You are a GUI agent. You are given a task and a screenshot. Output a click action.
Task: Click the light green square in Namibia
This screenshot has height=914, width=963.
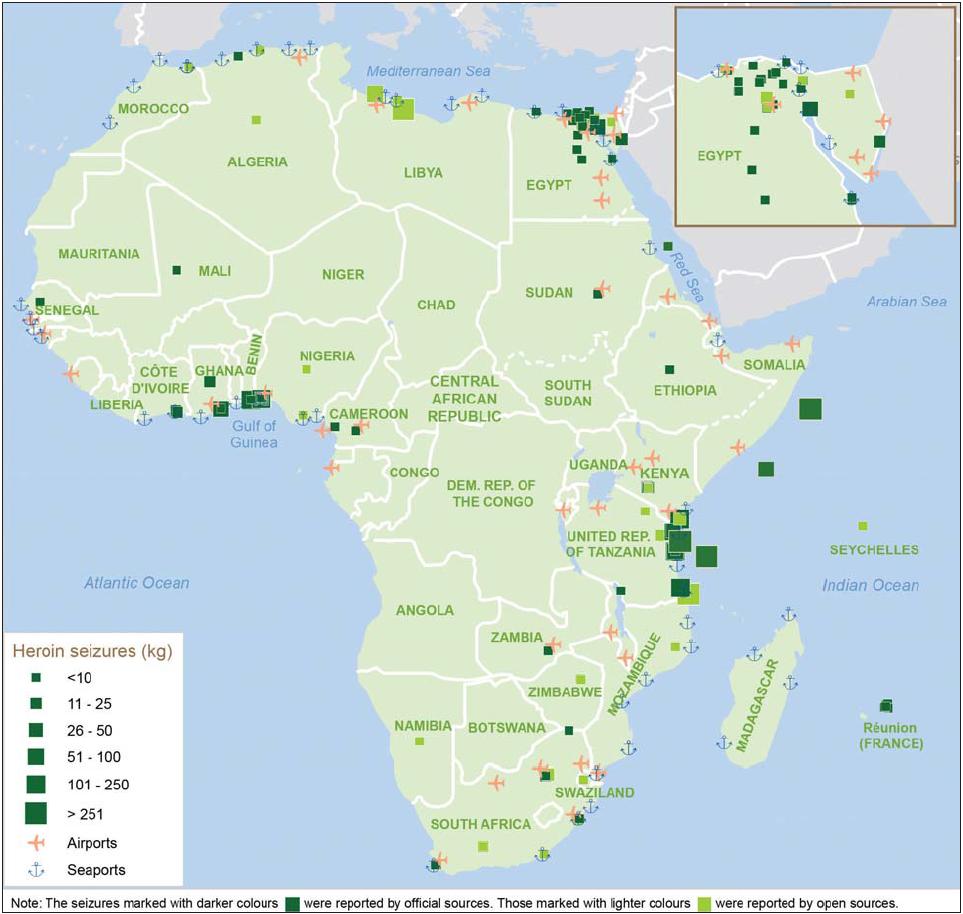pos(419,741)
